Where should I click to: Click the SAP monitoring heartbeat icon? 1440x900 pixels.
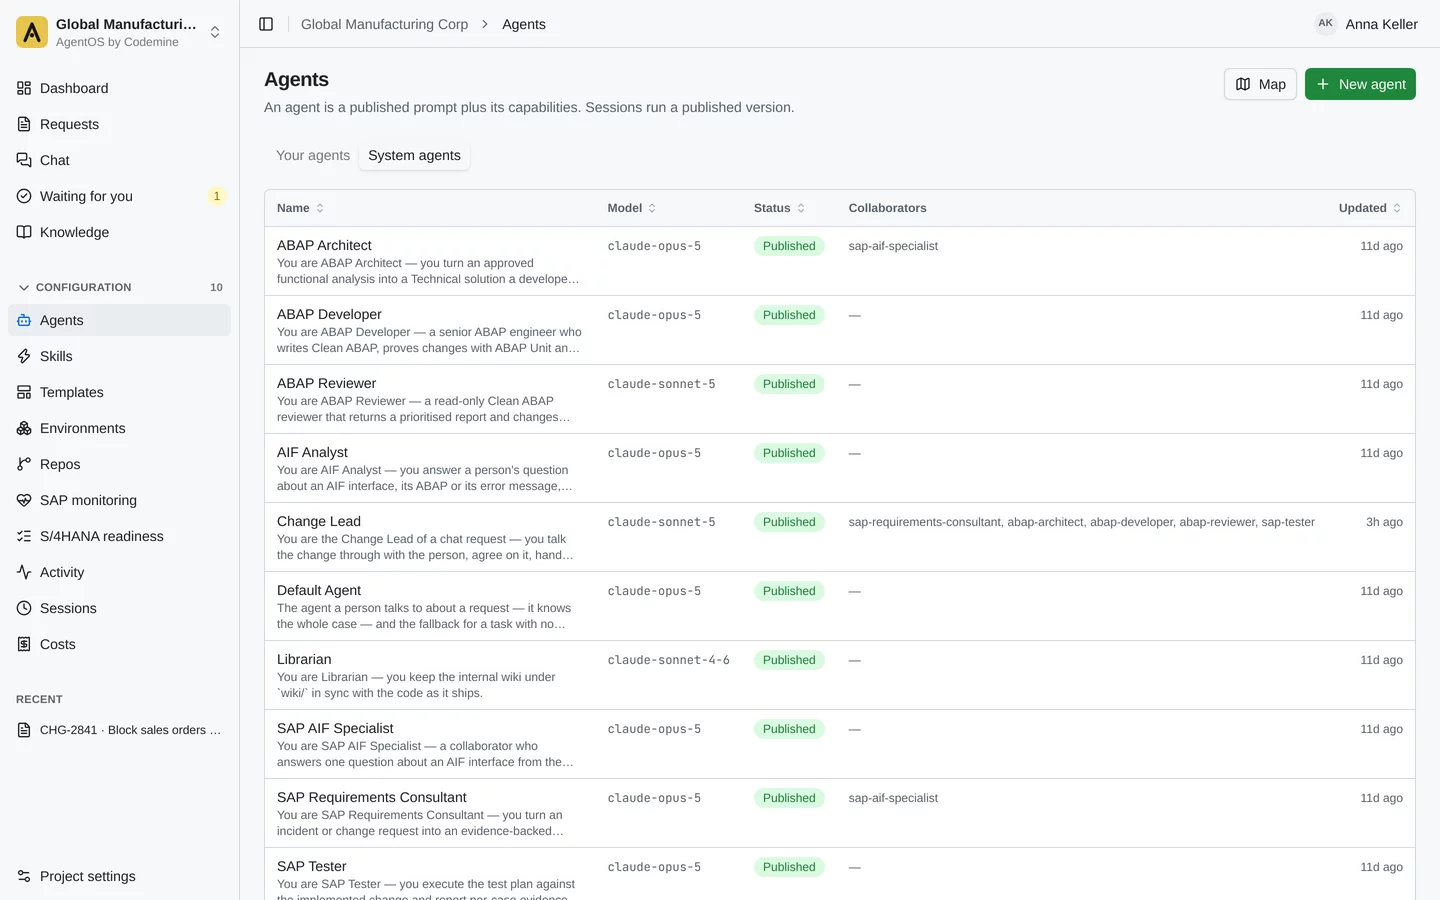coord(24,500)
